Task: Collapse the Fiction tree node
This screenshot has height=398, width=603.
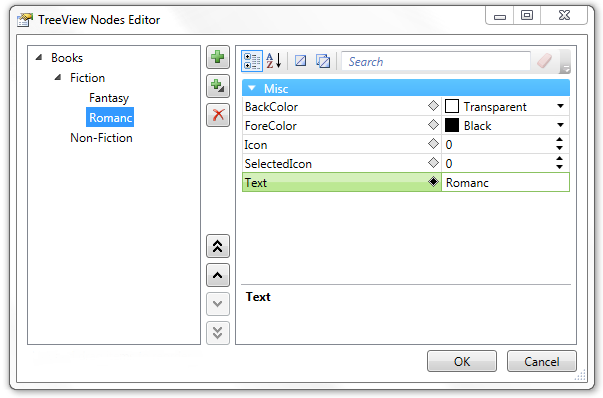Action: click(58, 78)
